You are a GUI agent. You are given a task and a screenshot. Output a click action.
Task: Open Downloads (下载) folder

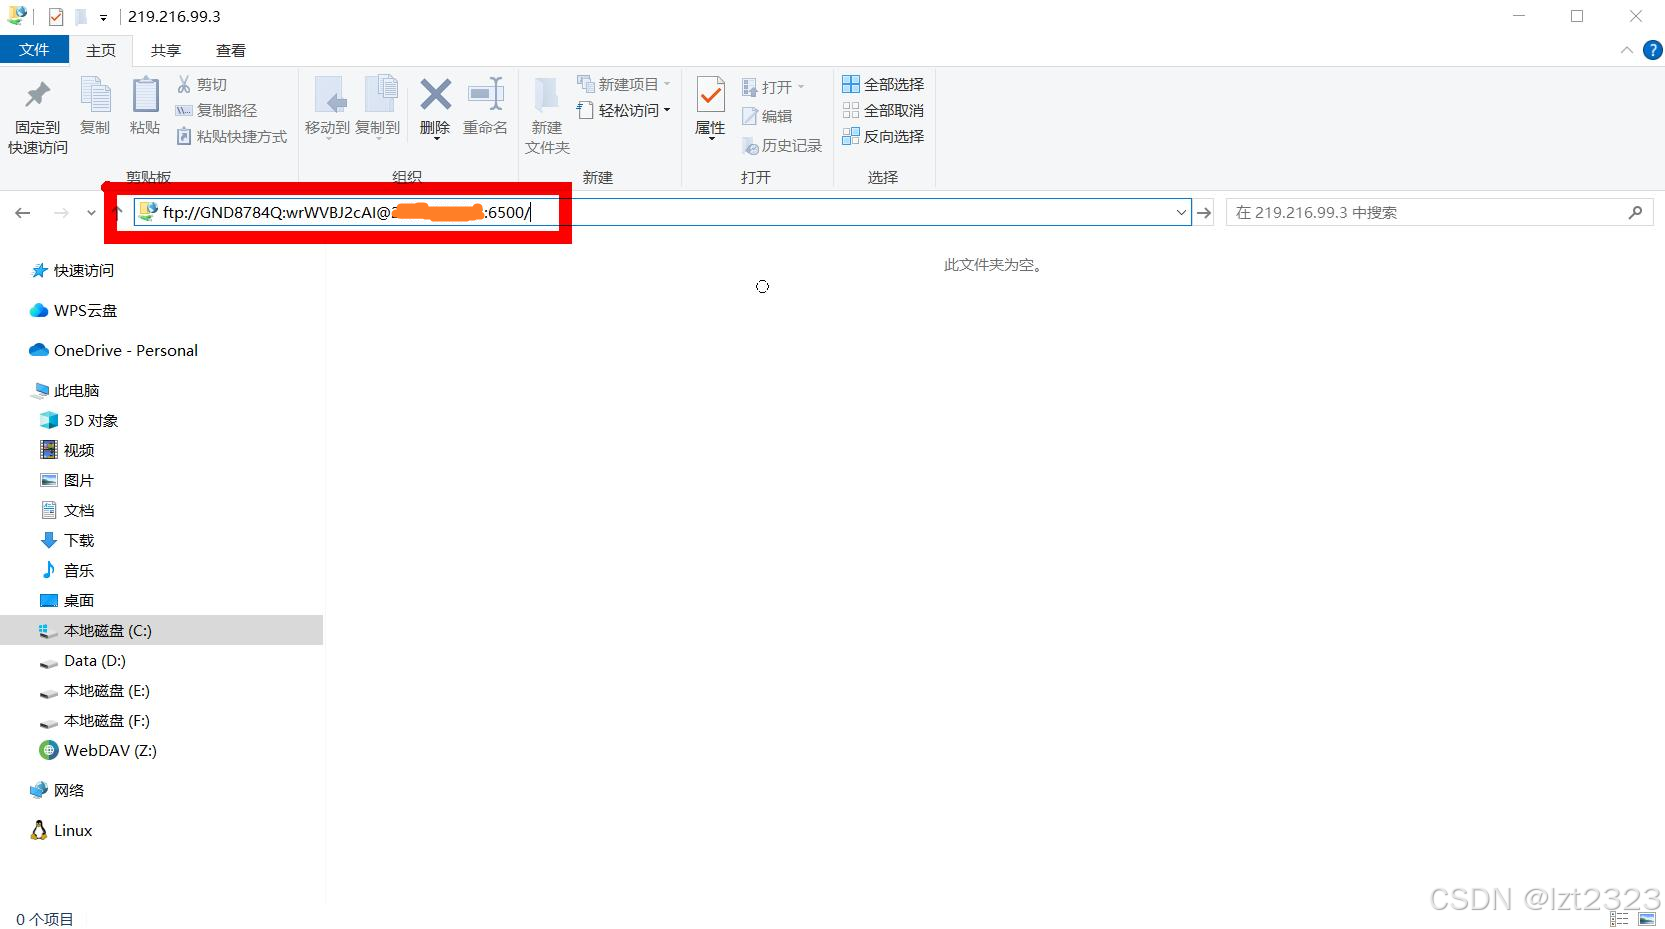click(67, 540)
